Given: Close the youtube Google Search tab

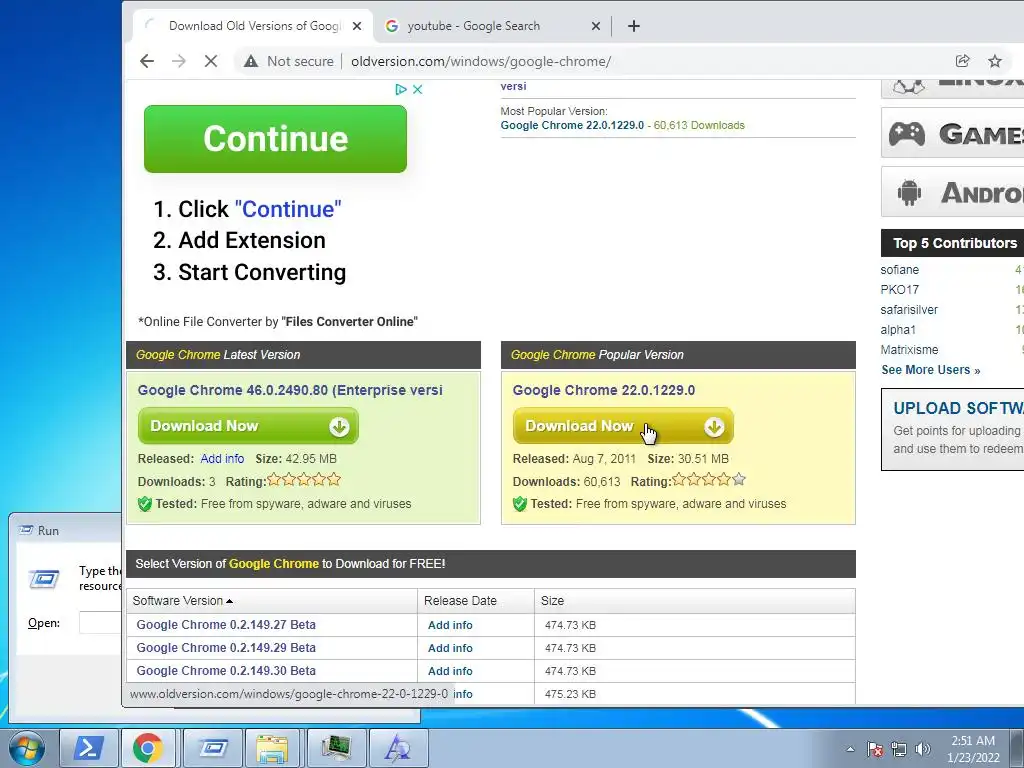Looking at the screenshot, I should (x=596, y=26).
